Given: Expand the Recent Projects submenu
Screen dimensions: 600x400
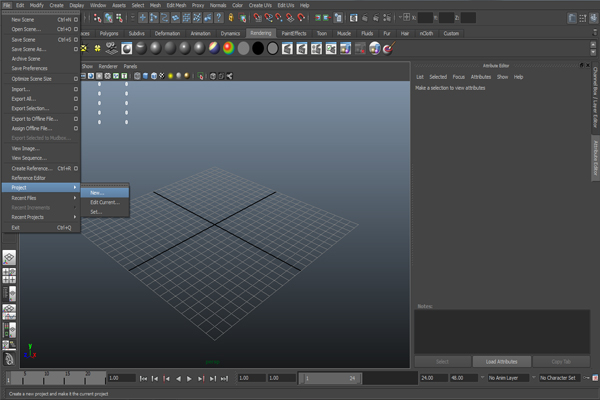Looking at the screenshot, I should [x=41, y=217].
